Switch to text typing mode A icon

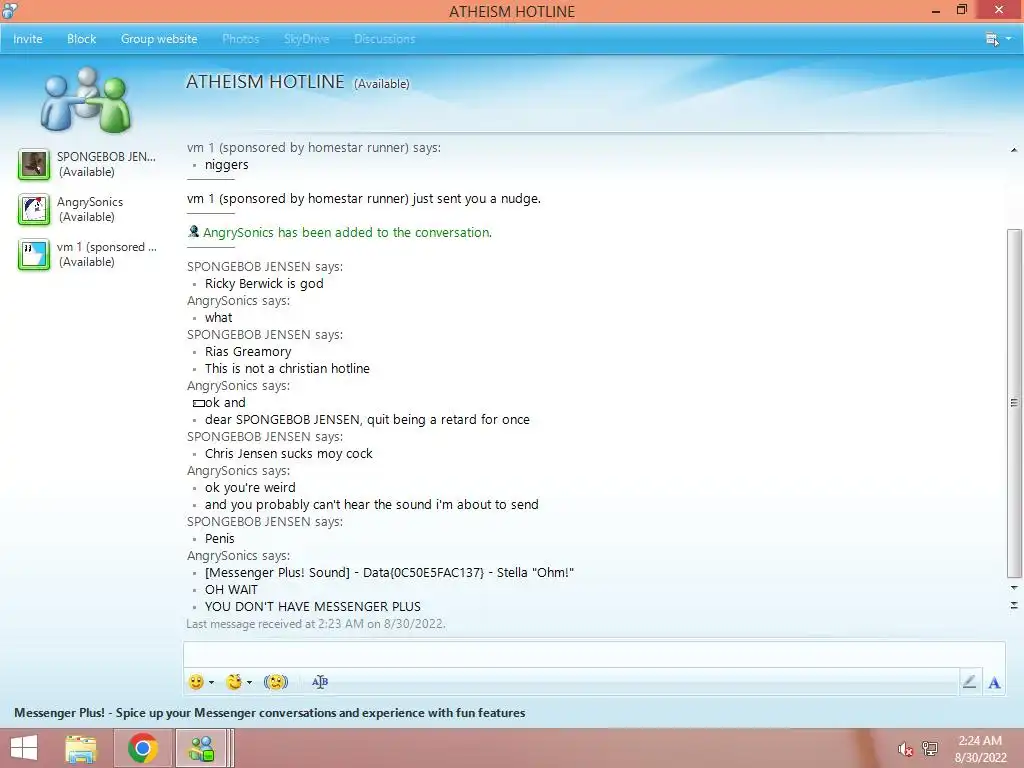[x=994, y=682]
